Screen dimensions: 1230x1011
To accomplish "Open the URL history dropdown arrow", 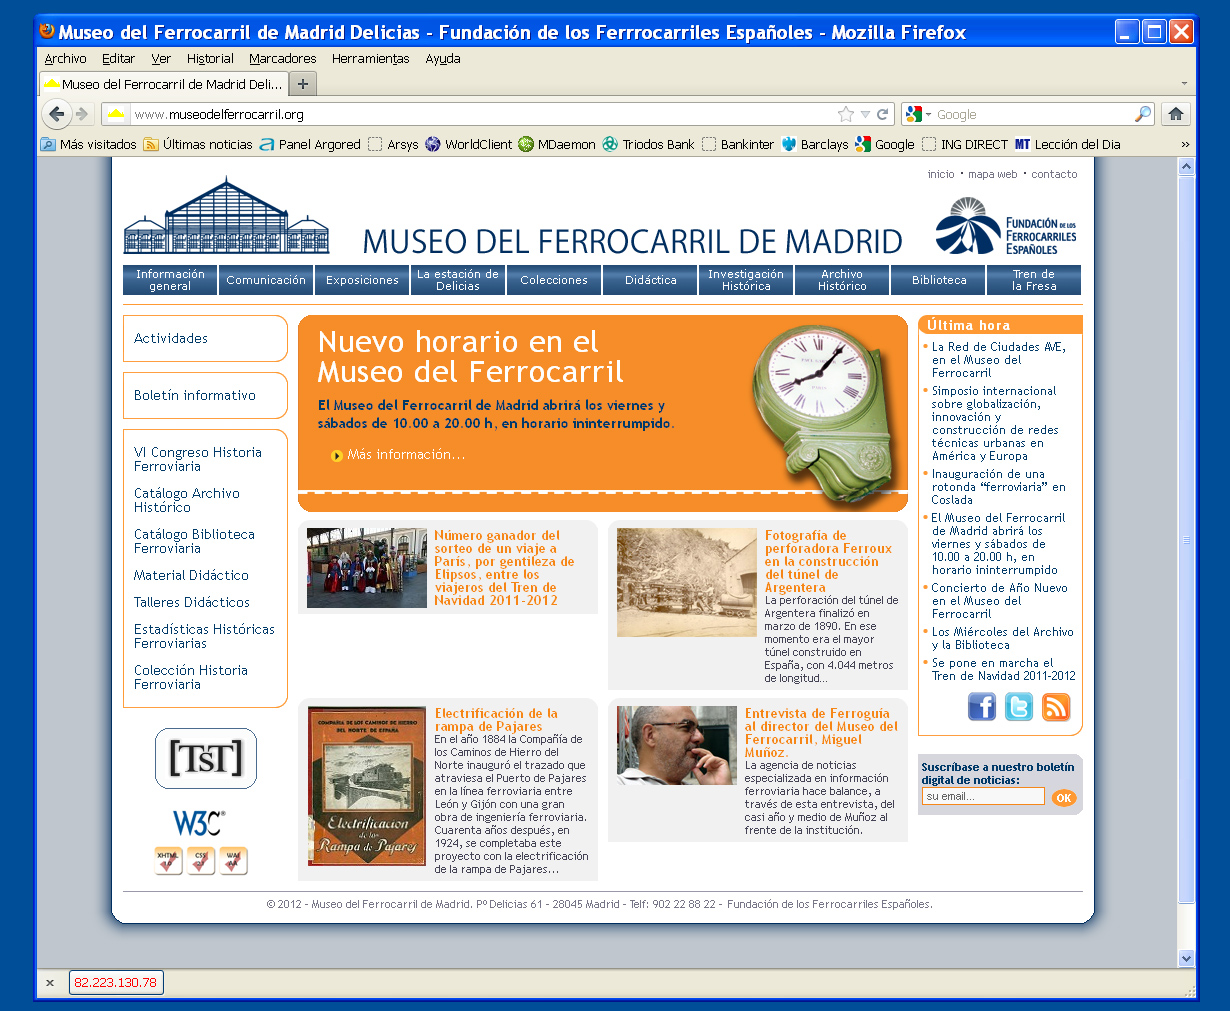I will tap(865, 114).
